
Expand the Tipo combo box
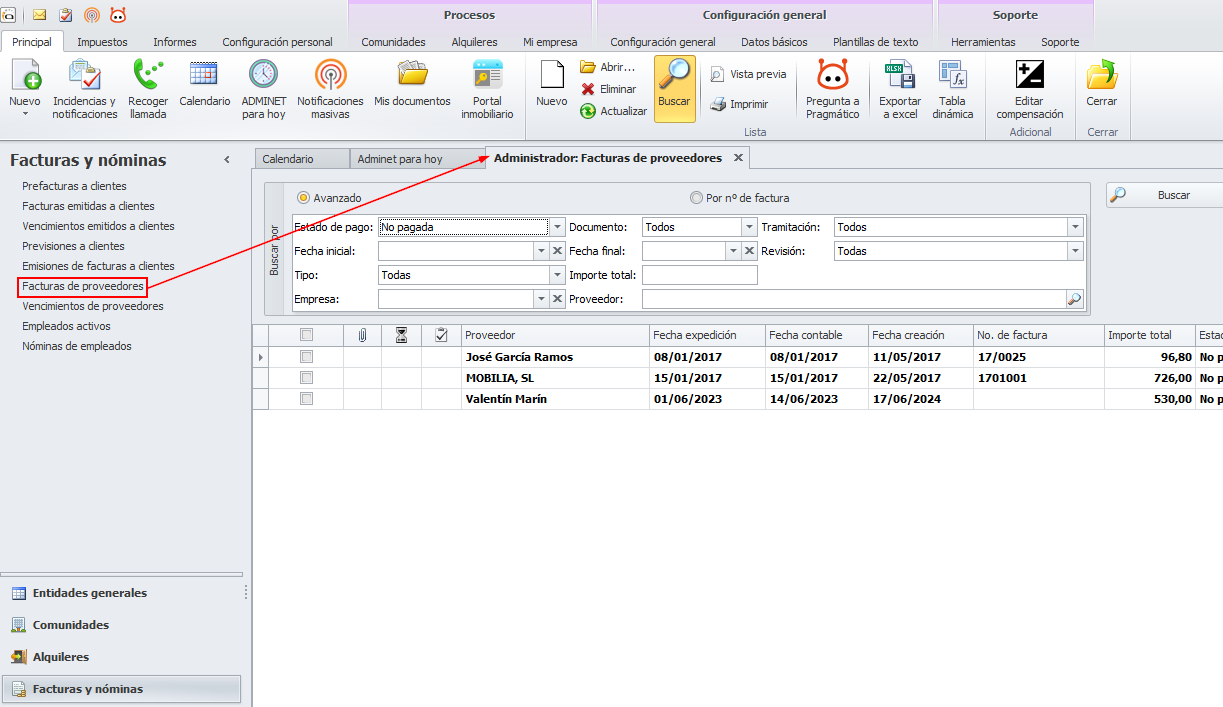coord(558,275)
